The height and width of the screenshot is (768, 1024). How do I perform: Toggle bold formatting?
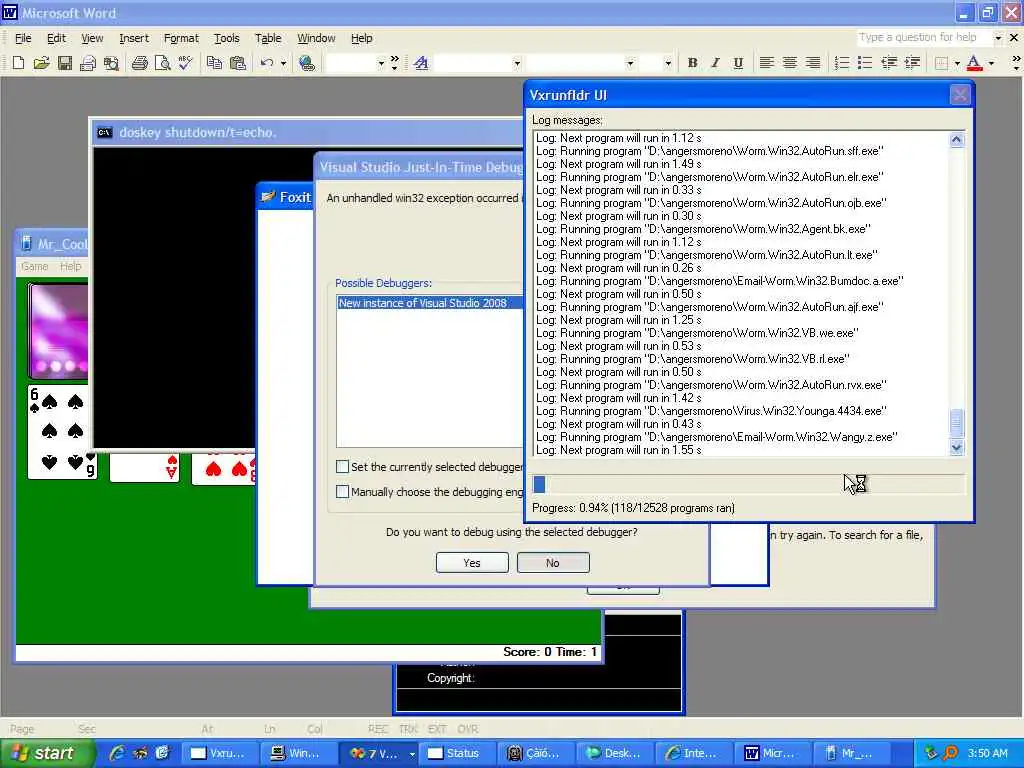click(x=692, y=63)
